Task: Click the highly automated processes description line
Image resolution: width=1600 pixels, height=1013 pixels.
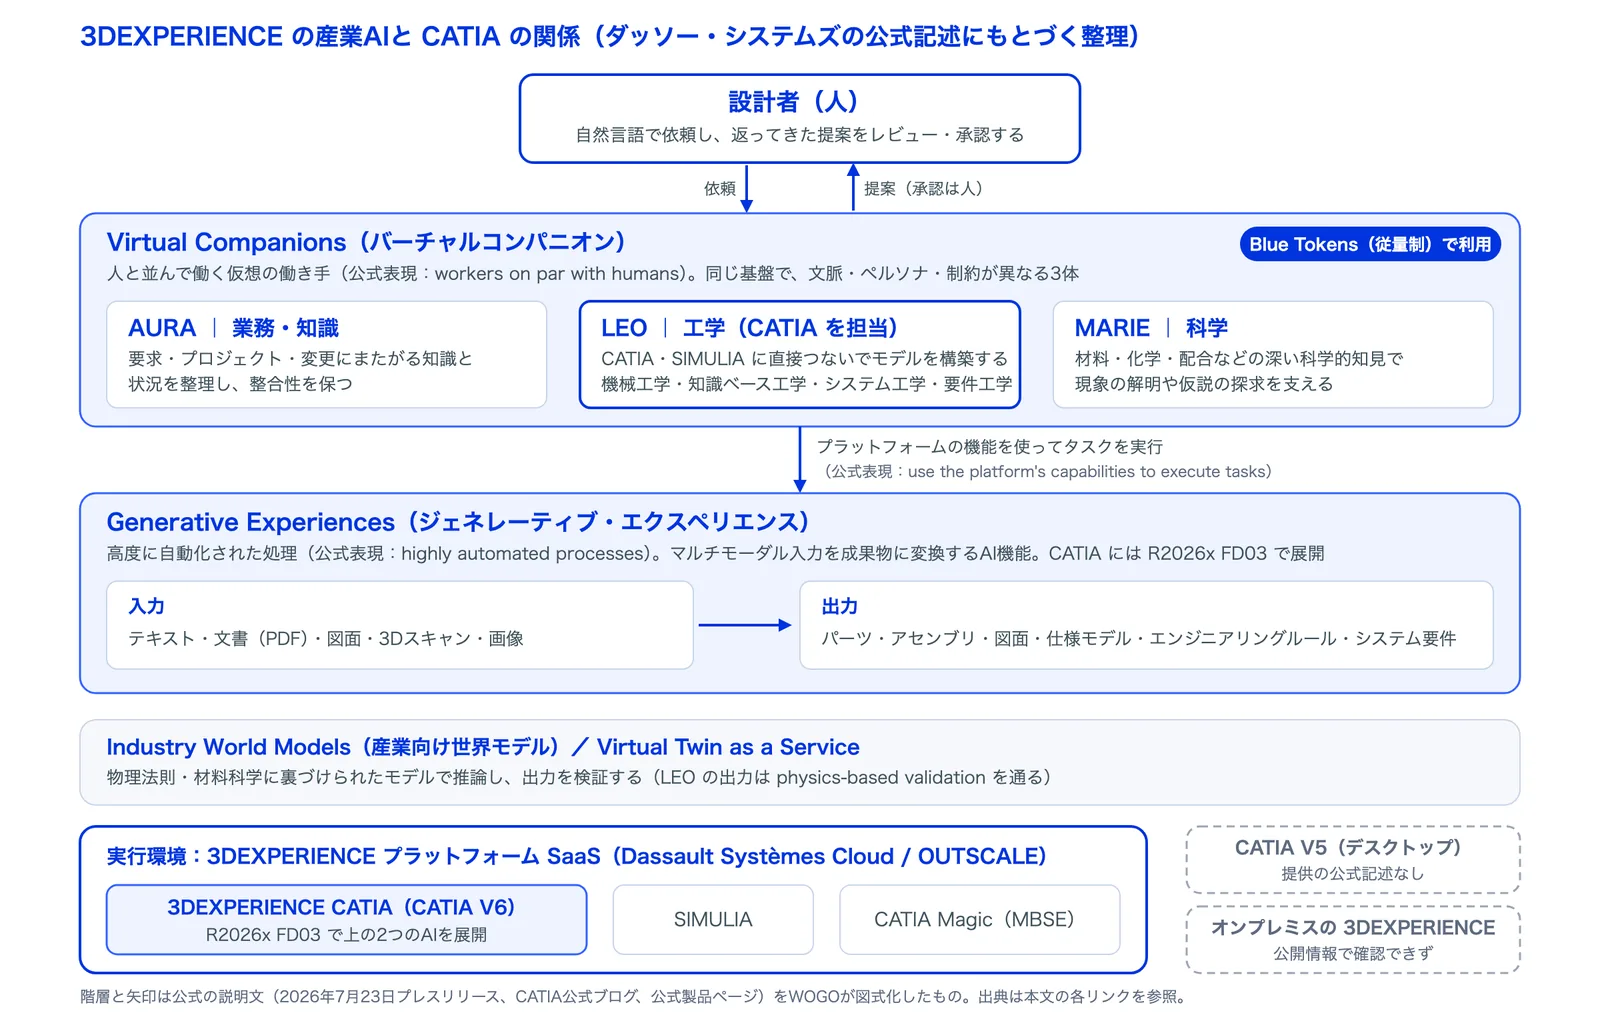Action: 715,553
